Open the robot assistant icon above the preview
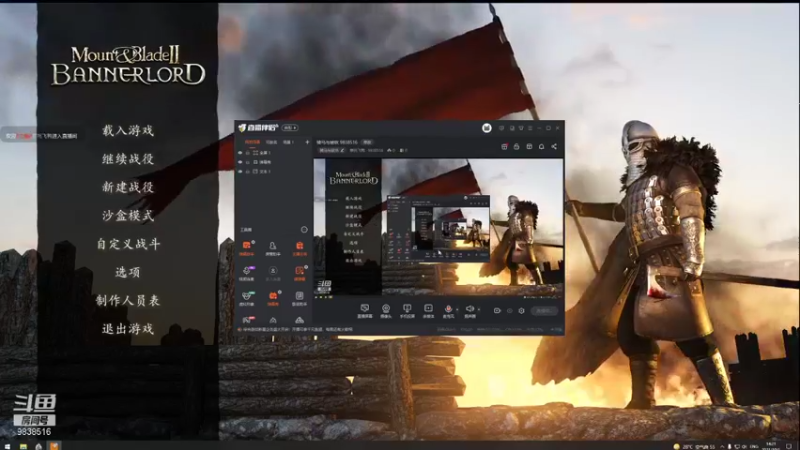The height and width of the screenshot is (450, 800). 516,146
